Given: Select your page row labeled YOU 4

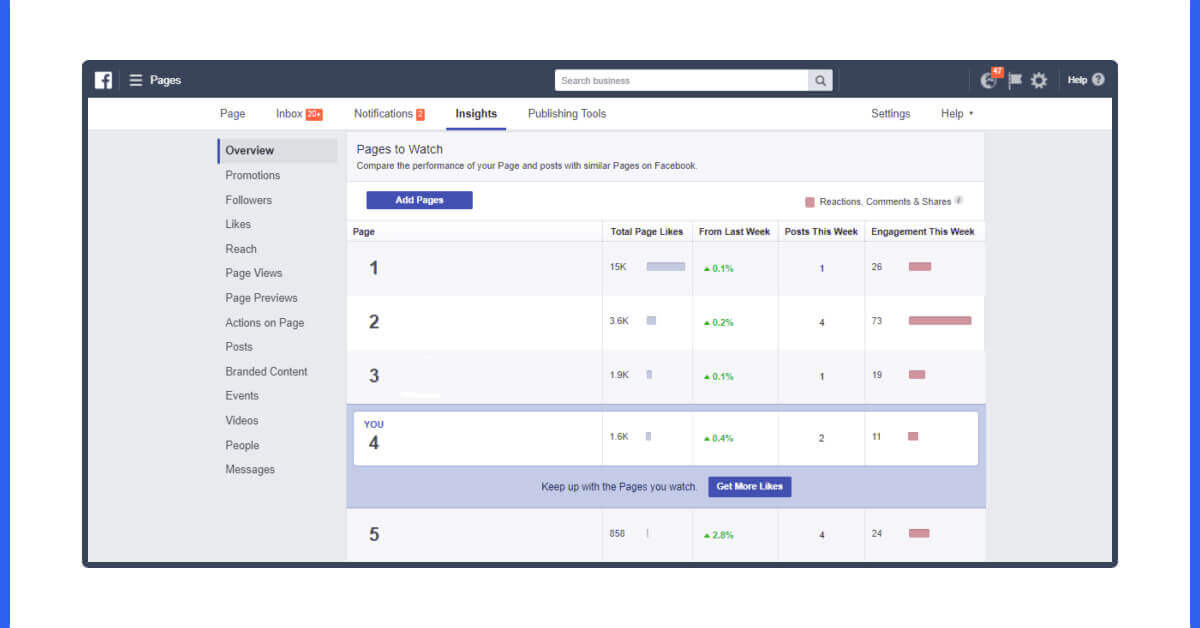Looking at the screenshot, I should pos(666,438).
